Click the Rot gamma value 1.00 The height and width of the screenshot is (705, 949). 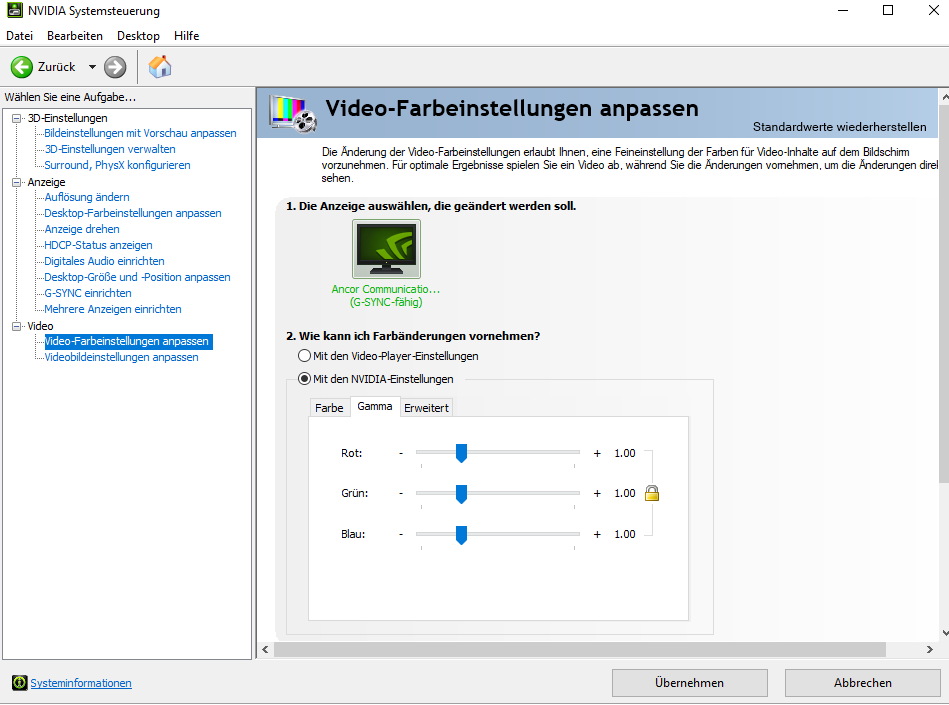[x=625, y=453]
